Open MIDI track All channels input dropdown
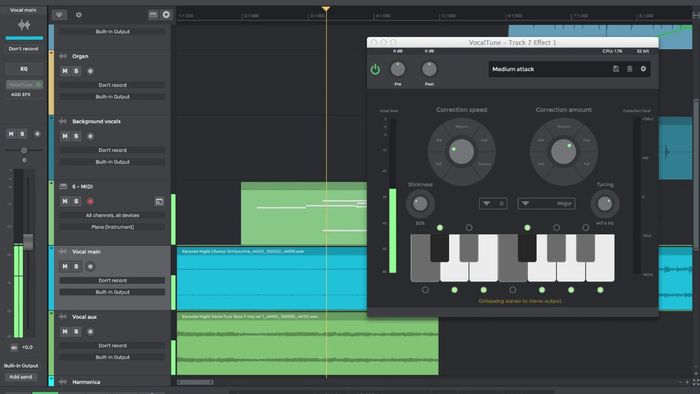 tap(112, 215)
